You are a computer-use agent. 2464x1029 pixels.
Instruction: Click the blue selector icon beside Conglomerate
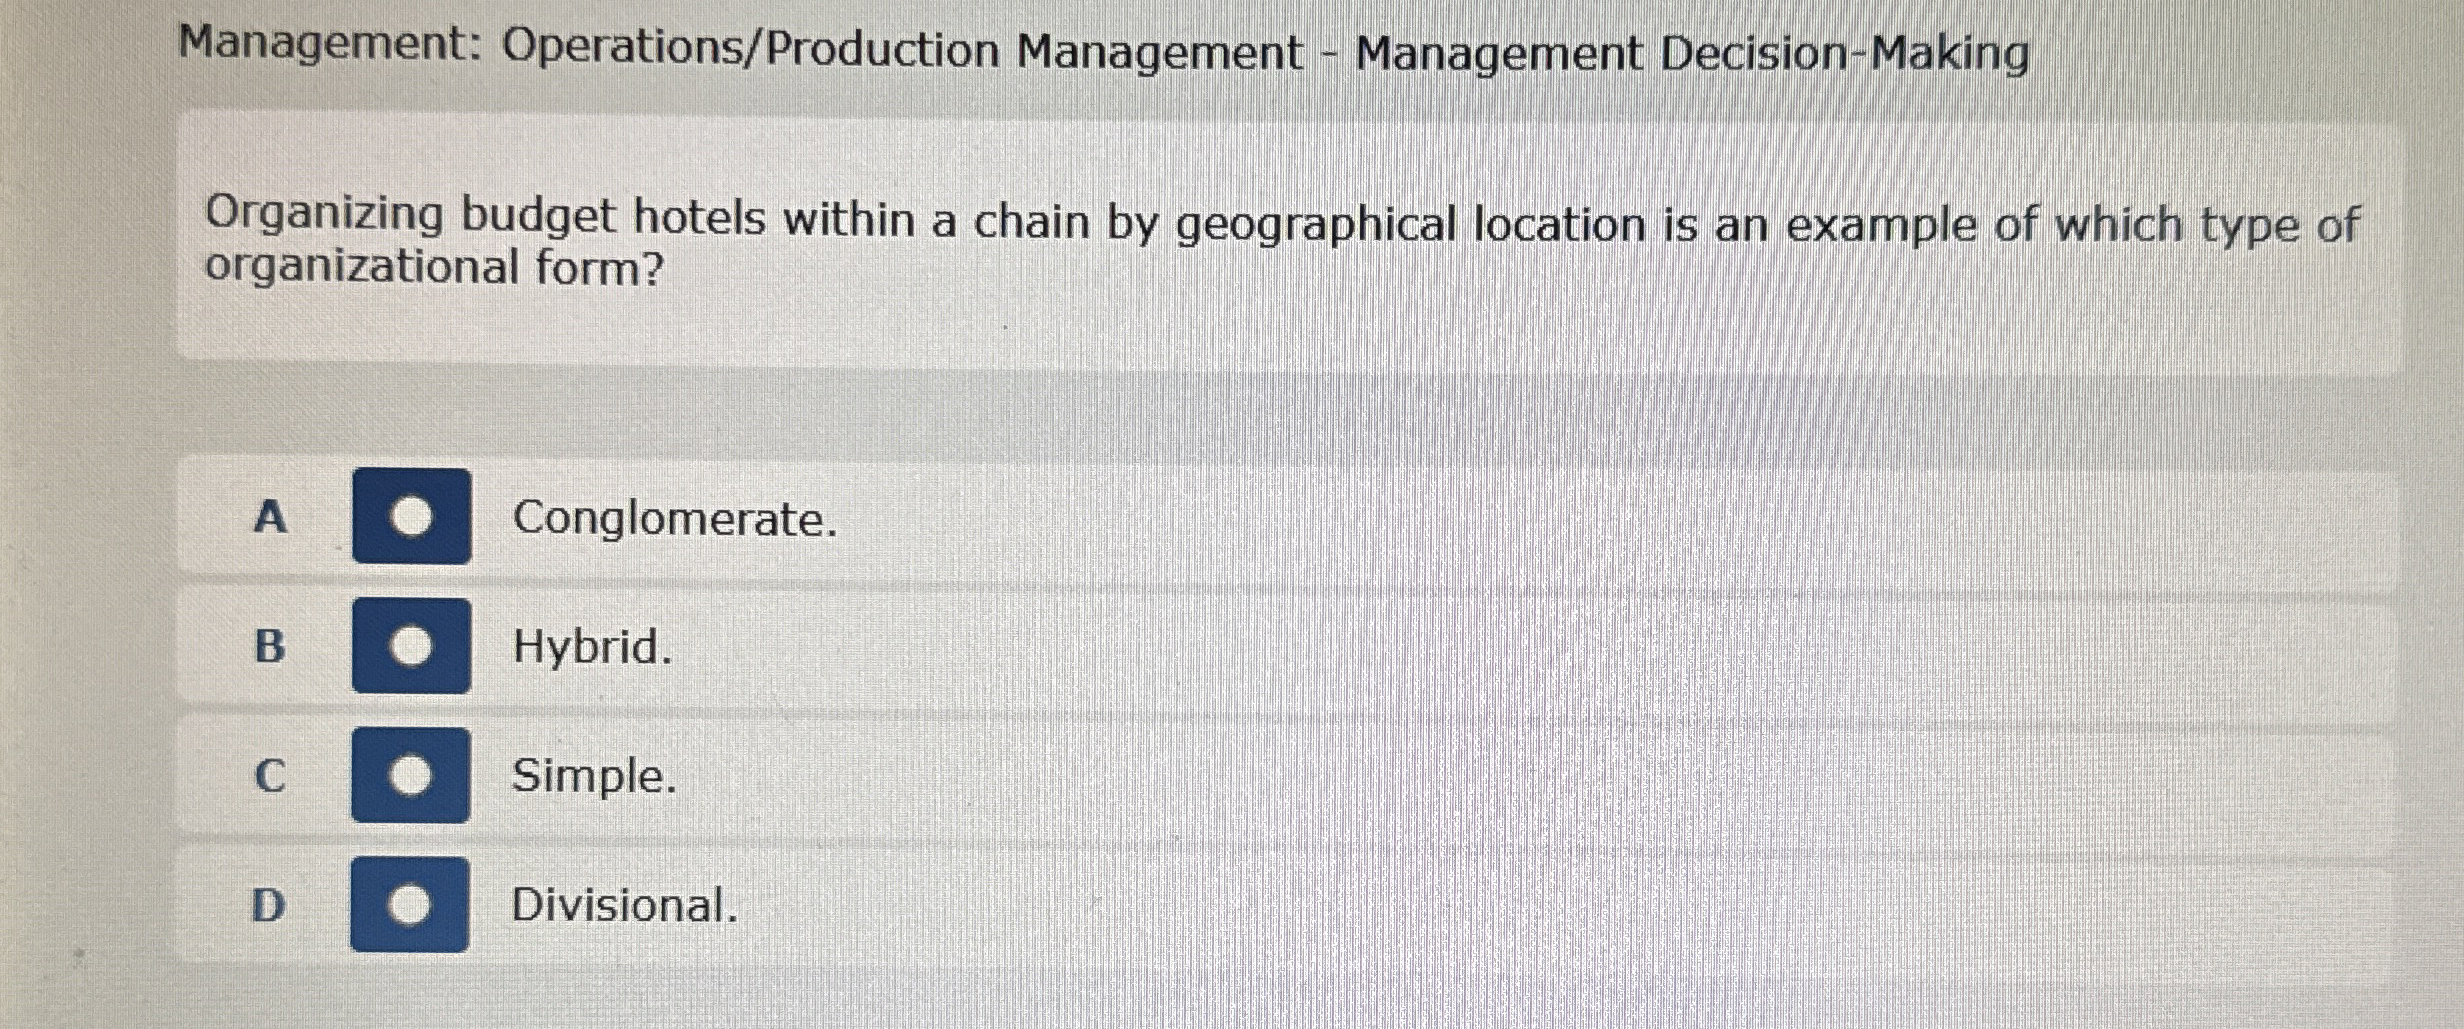(410, 518)
